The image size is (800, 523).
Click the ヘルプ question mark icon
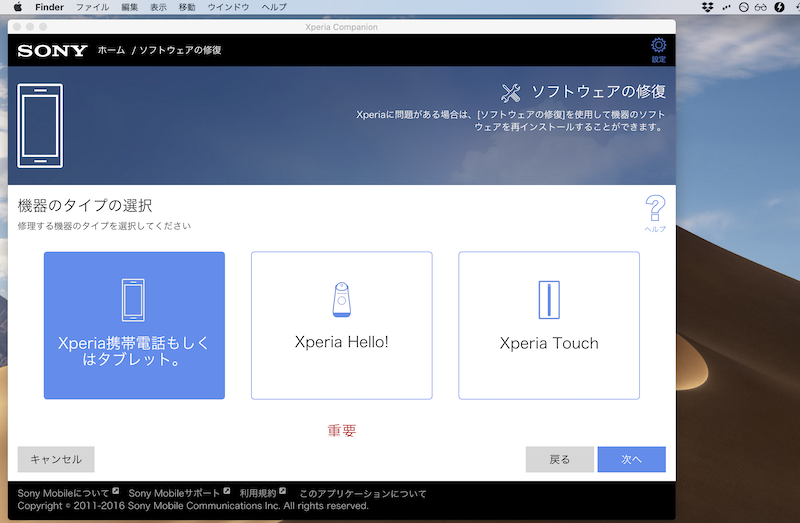[x=655, y=210]
